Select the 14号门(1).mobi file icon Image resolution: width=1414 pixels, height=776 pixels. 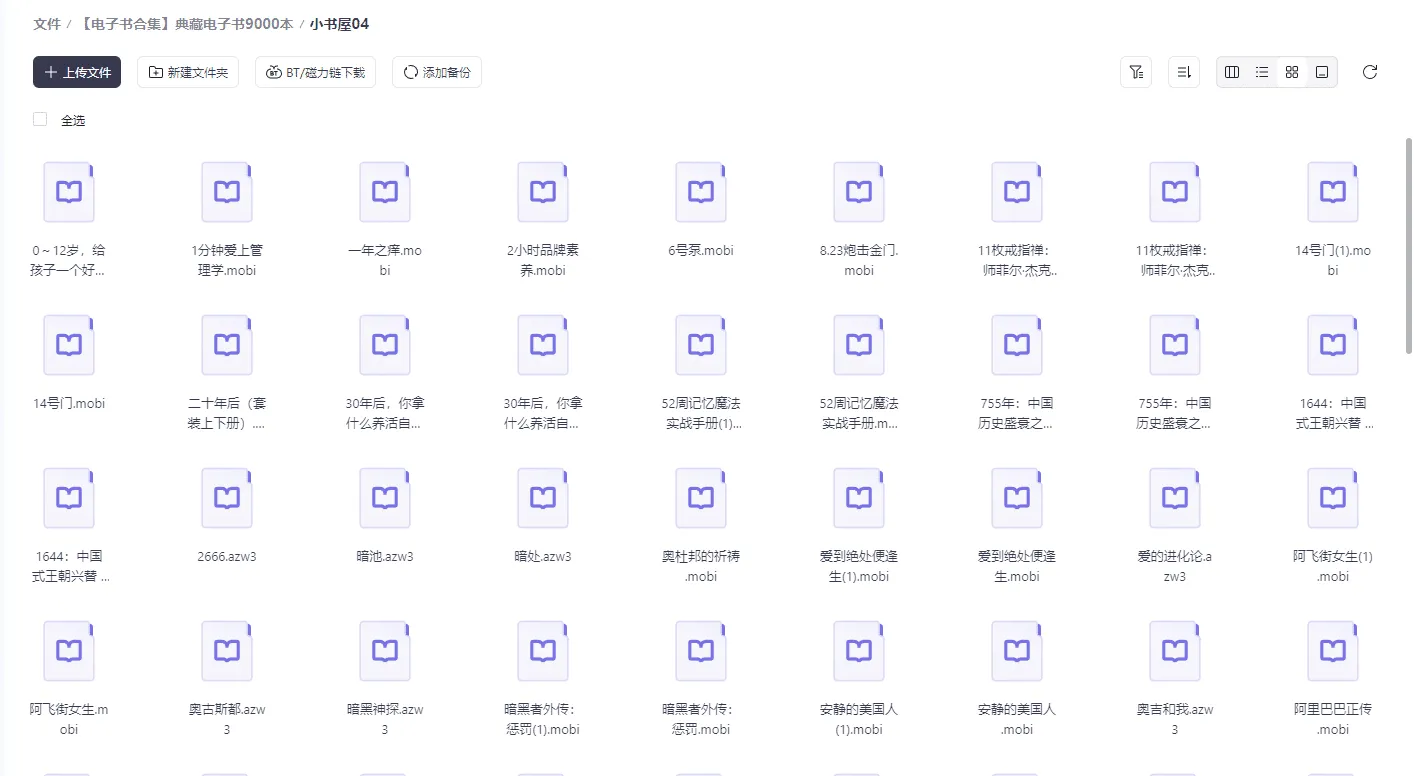click(x=1333, y=192)
